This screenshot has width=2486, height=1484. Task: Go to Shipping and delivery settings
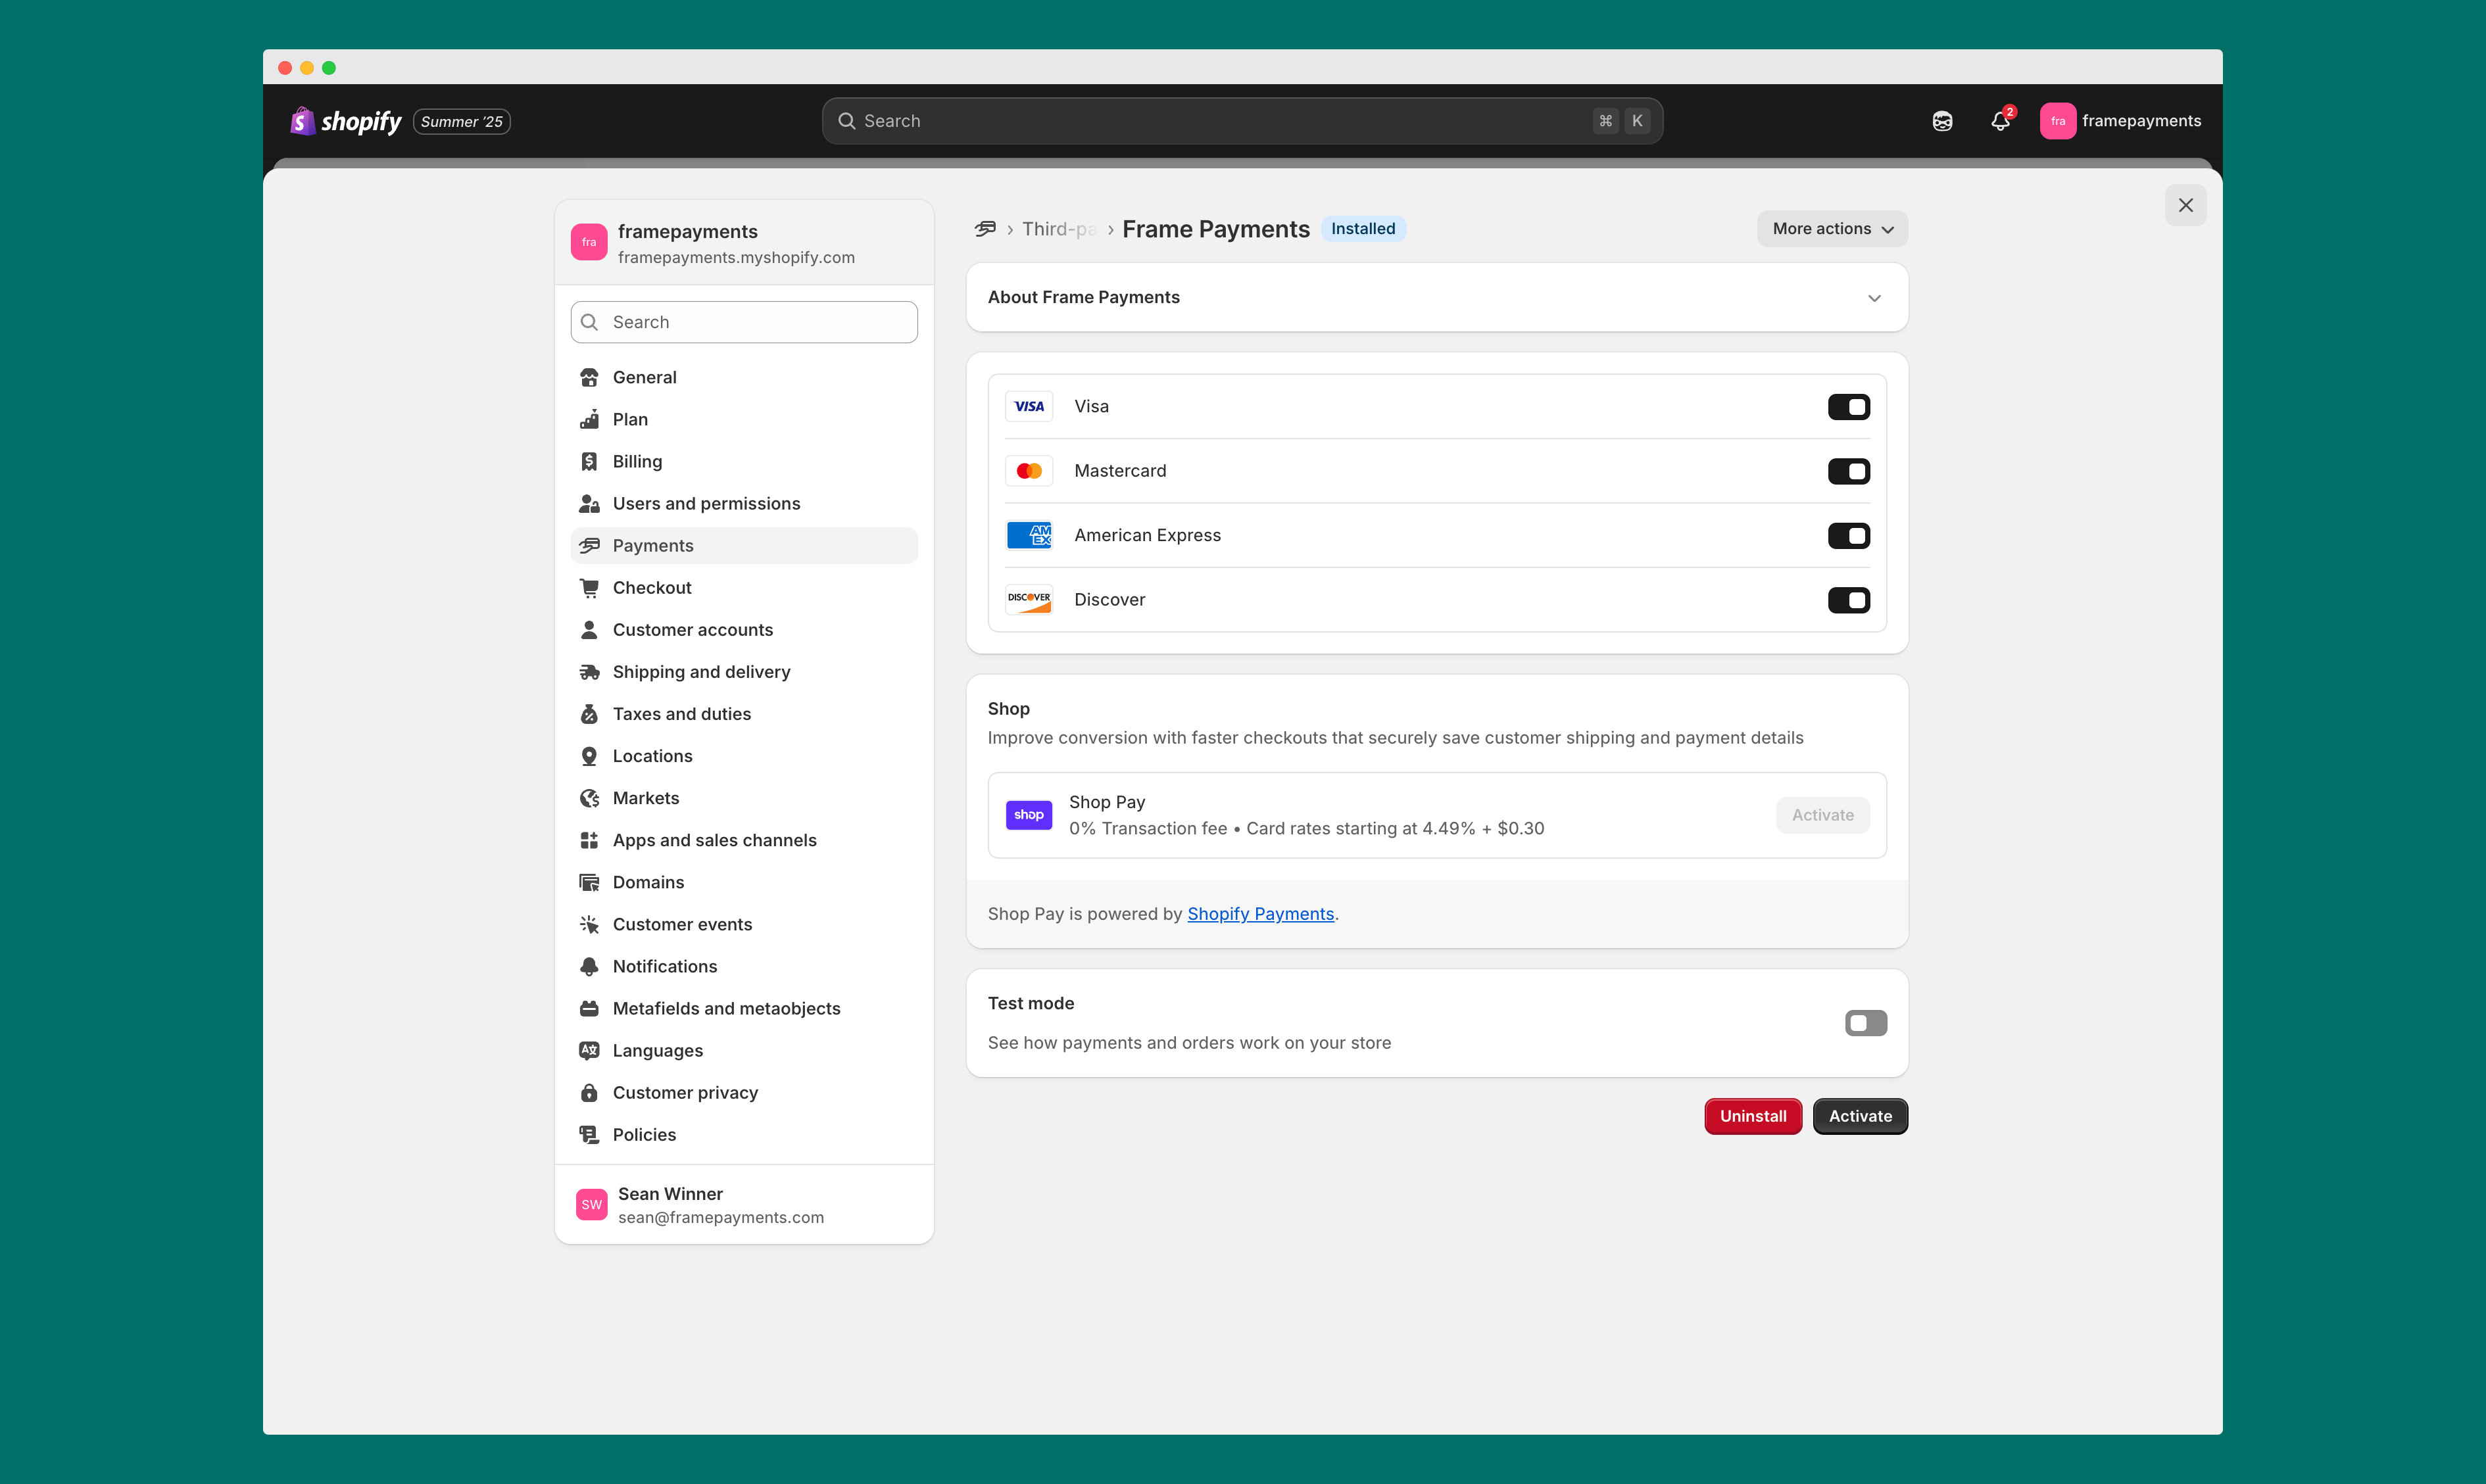[x=744, y=672]
